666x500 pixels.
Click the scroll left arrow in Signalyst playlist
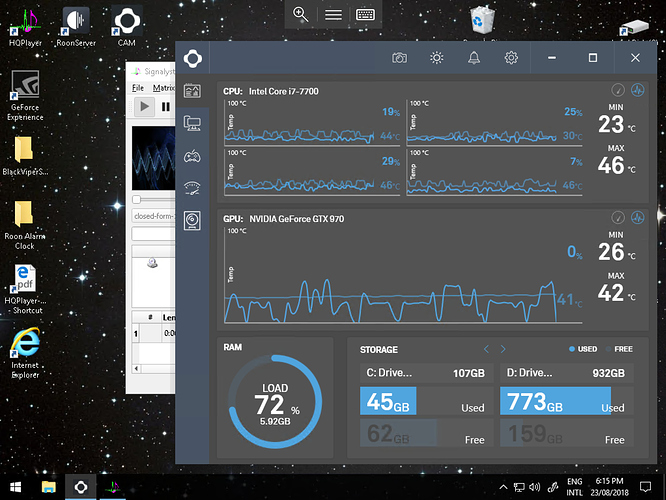click(136, 369)
